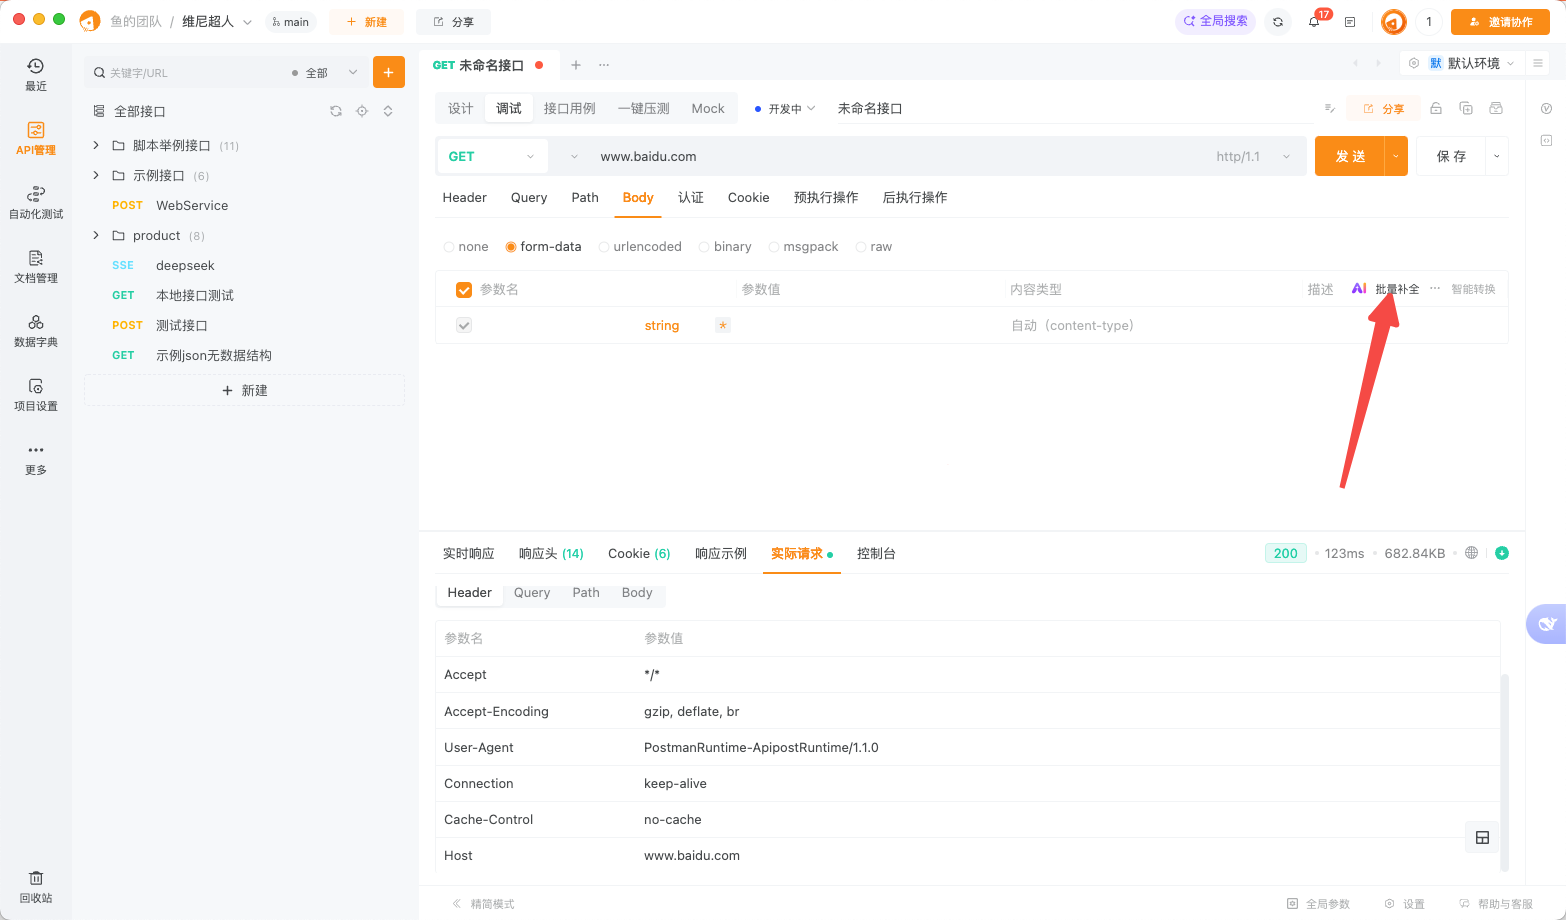Open the 保存 button dropdown arrow

[1497, 156]
